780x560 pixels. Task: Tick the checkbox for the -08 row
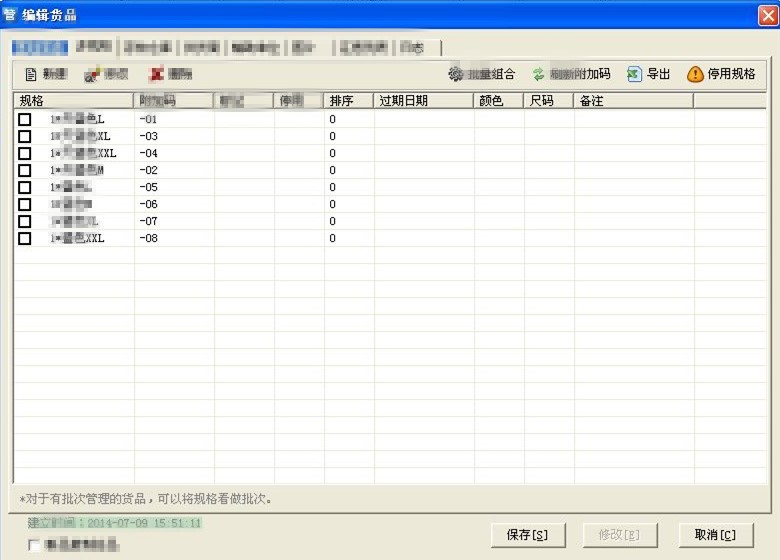tap(25, 238)
